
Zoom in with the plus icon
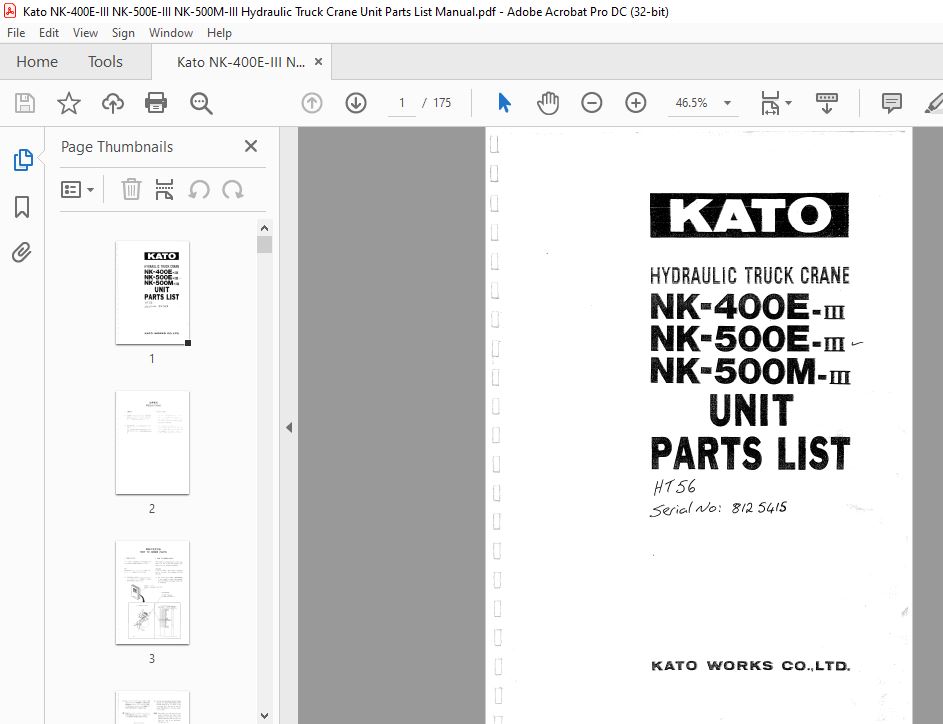pyautogui.click(x=636, y=103)
